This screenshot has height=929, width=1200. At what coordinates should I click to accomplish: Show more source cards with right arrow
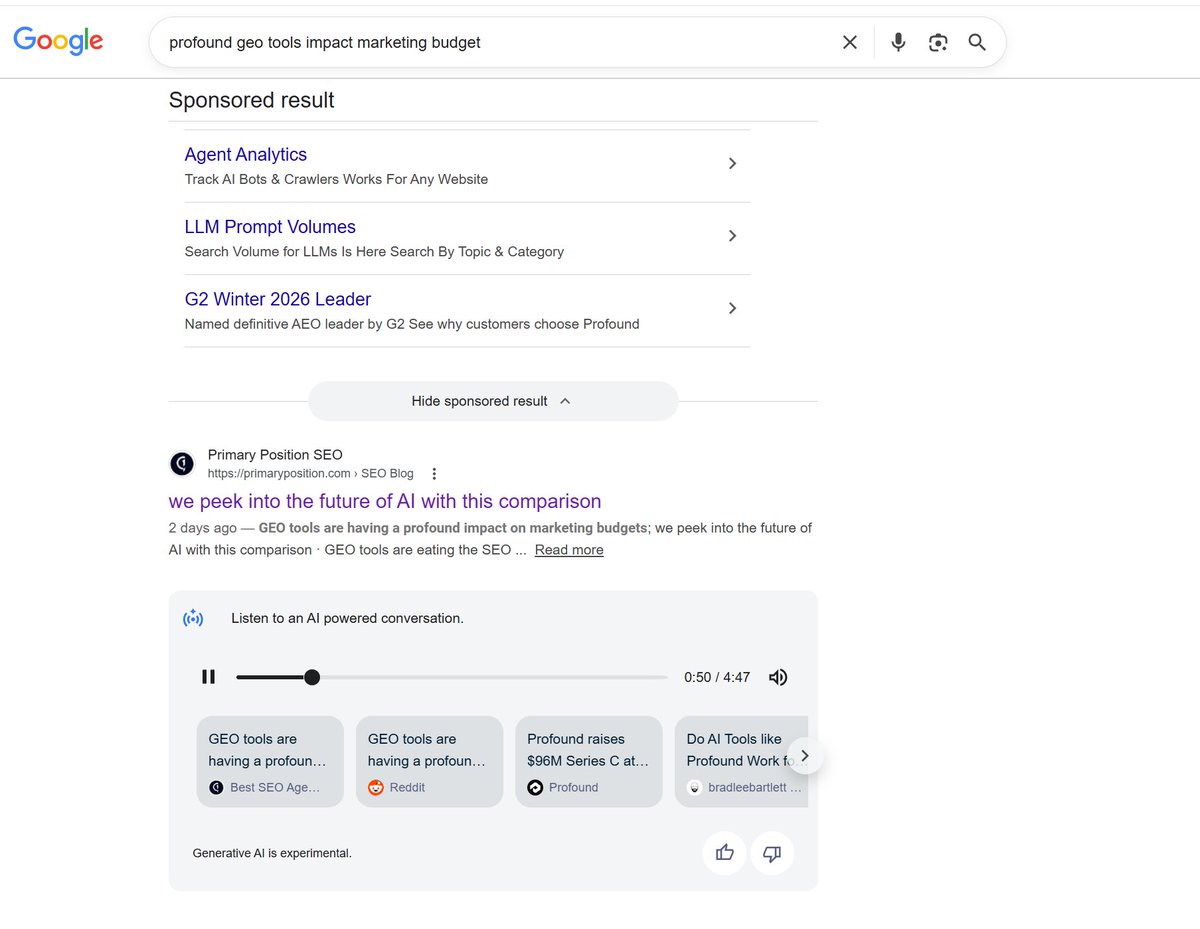point(805,756)
